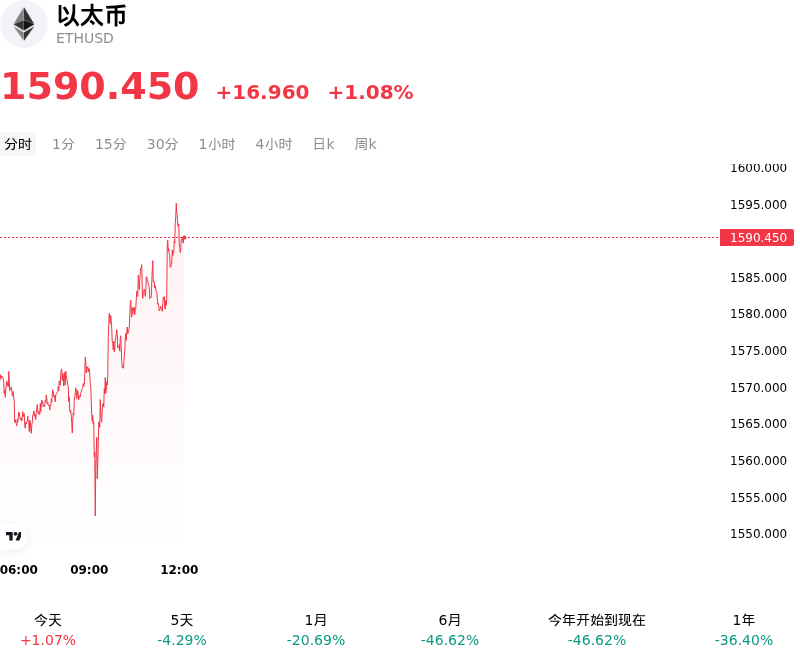Click the 12:00 time axis marker
The width and height of the screenshot is (800, 660).
[179, 570]
